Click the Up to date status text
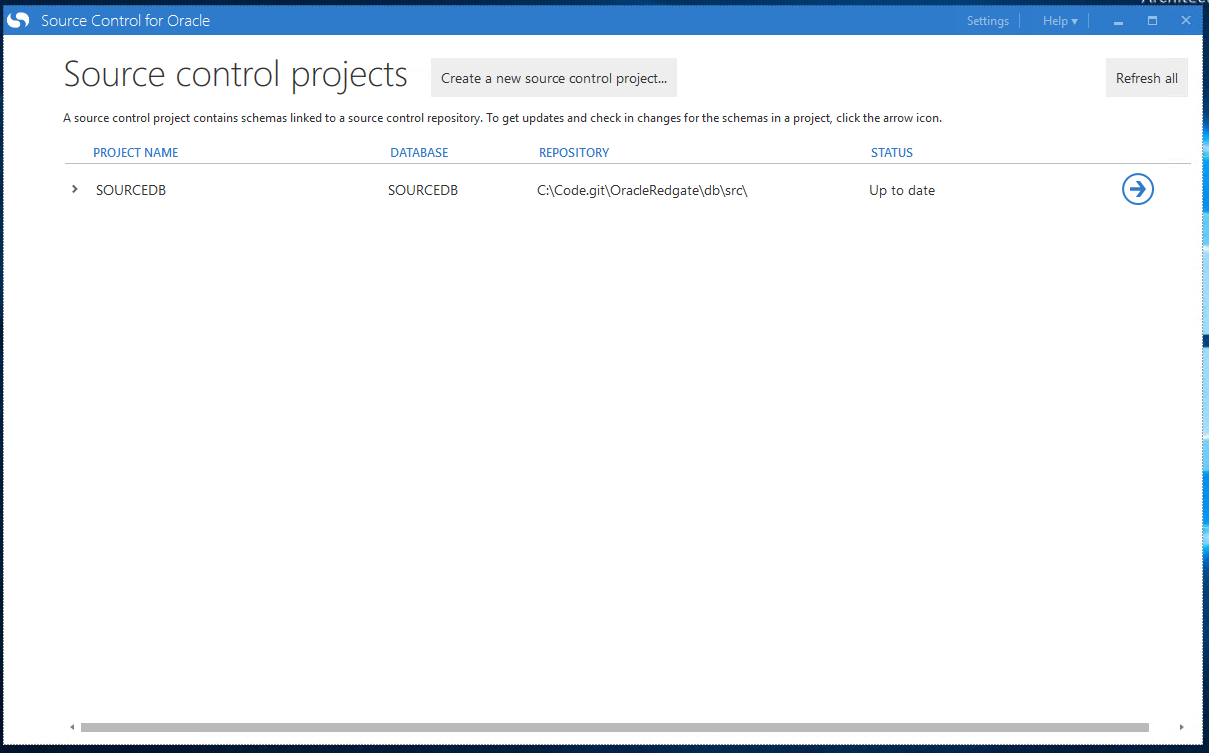This screenshot has height=753, width=1209. click(901, 190)
